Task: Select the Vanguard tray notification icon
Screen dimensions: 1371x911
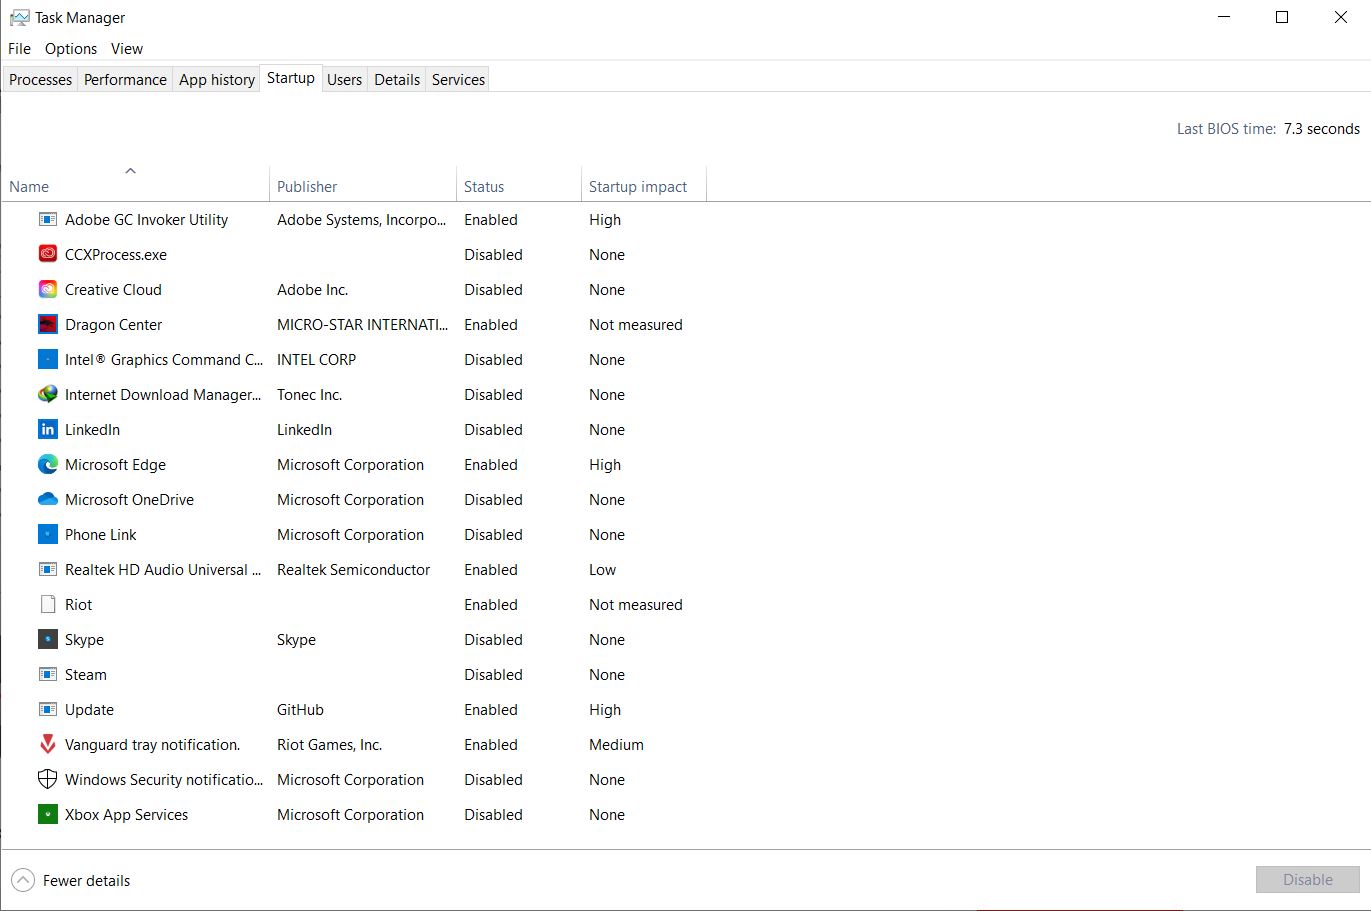Action: [47, 744]
